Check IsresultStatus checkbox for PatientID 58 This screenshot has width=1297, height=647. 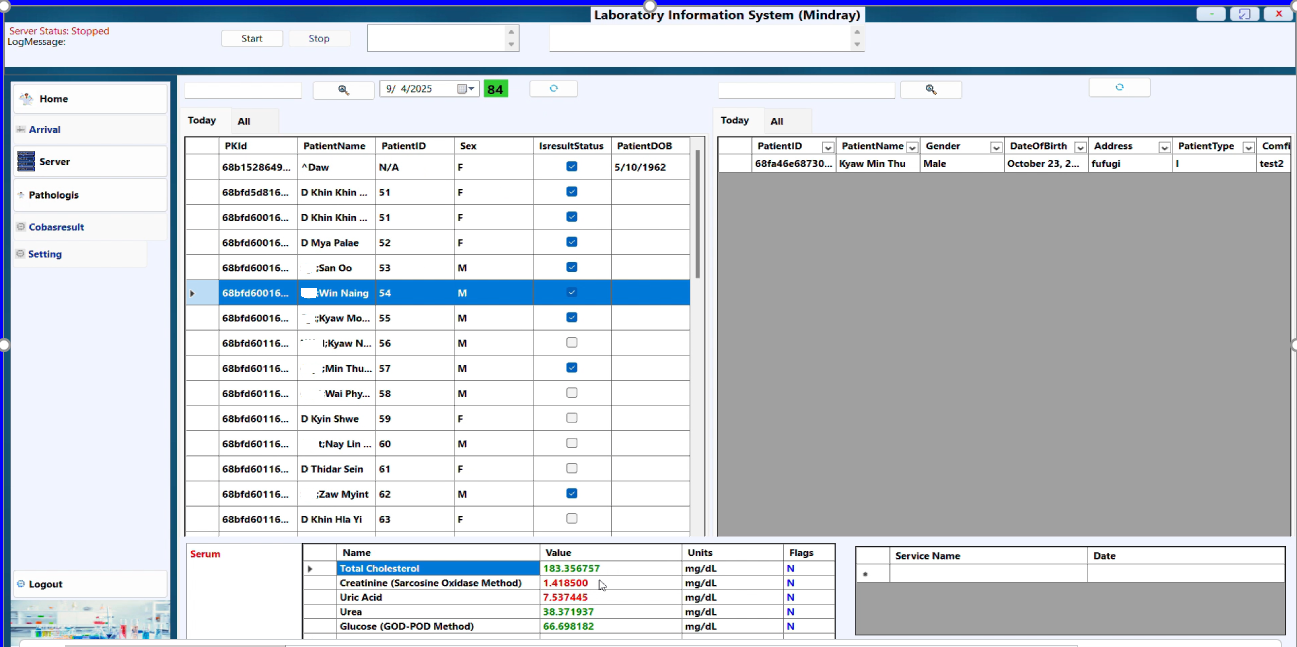[x=571, y=393]
